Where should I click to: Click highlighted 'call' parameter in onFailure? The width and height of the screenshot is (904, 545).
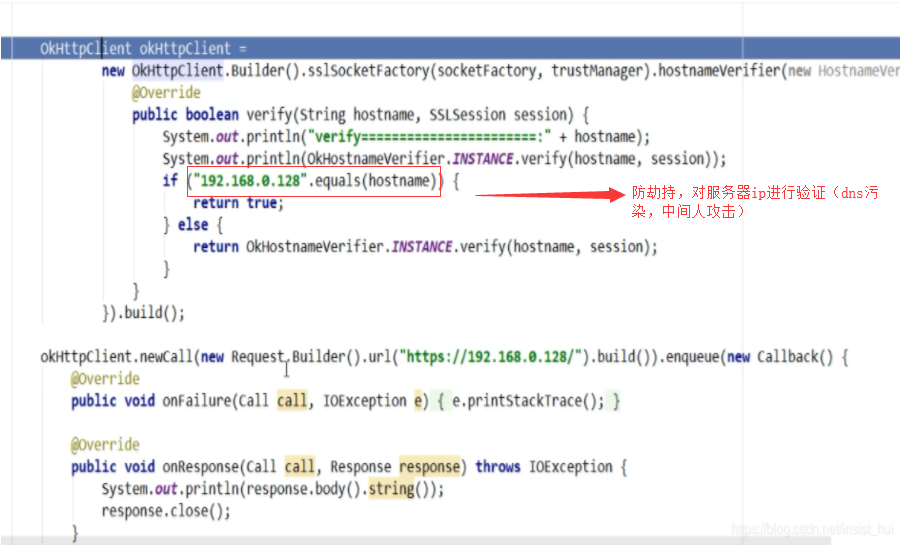tap(292, 400)
